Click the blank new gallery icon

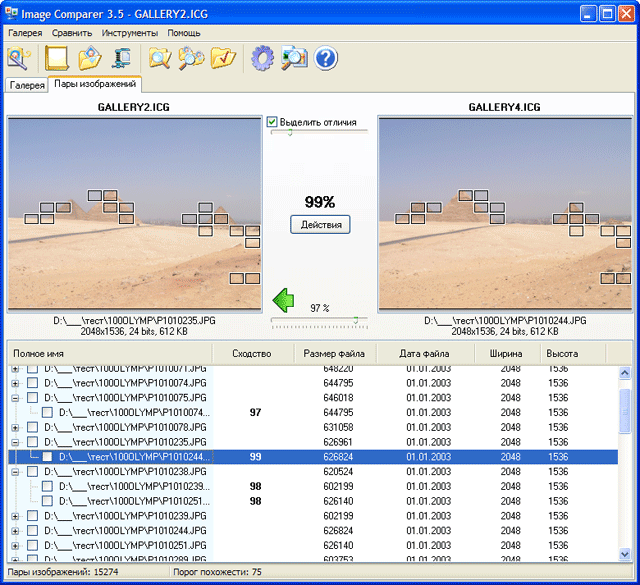pyautogui.click(x=57, y=58)
